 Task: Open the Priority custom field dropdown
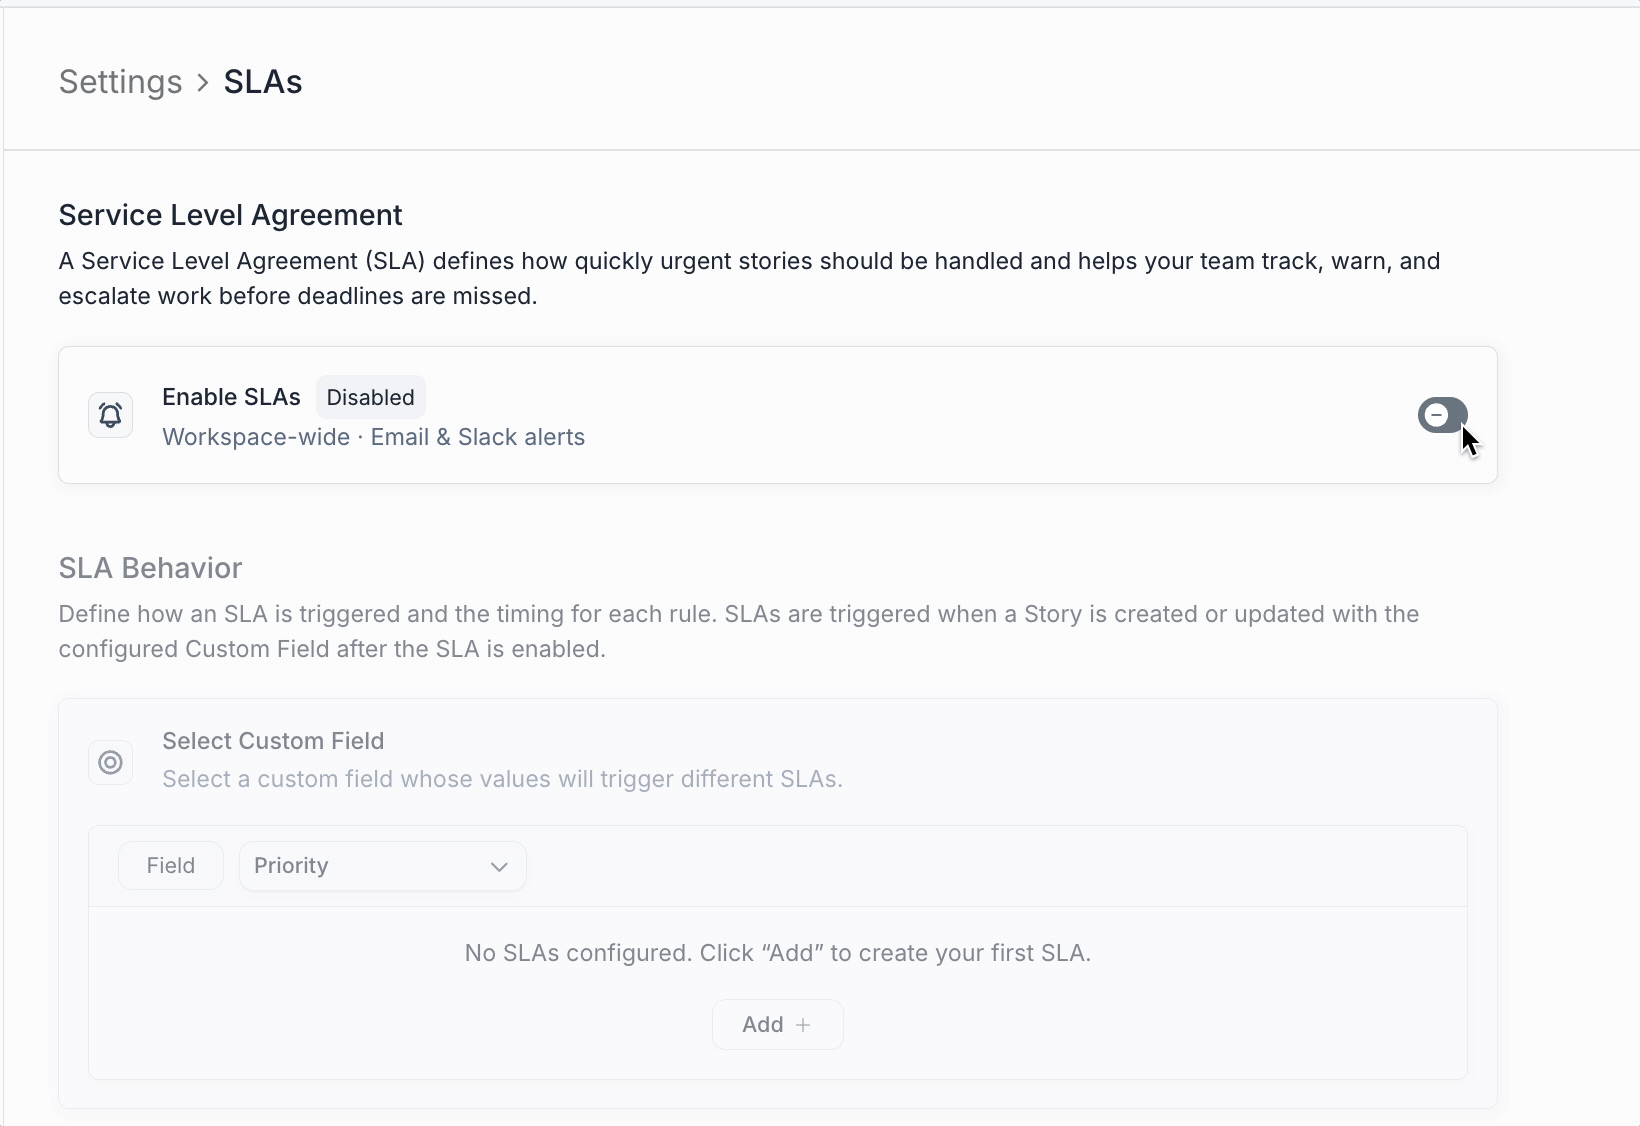[382, 866]
